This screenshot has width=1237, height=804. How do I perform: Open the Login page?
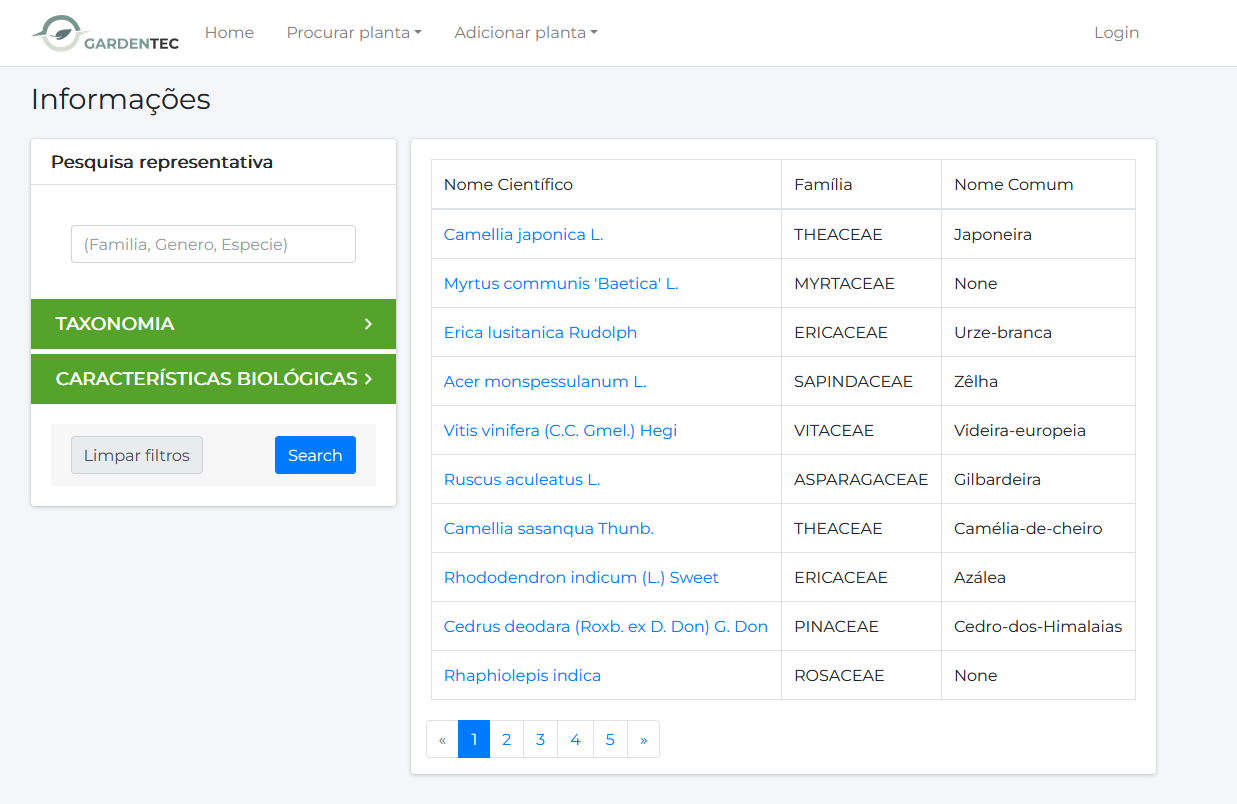tap(1116, 33)
